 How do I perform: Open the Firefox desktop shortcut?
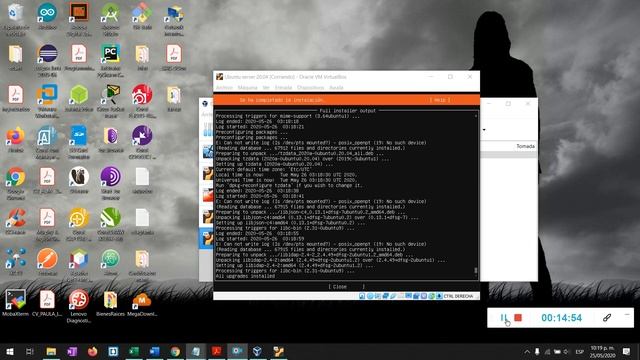(16, 140)
